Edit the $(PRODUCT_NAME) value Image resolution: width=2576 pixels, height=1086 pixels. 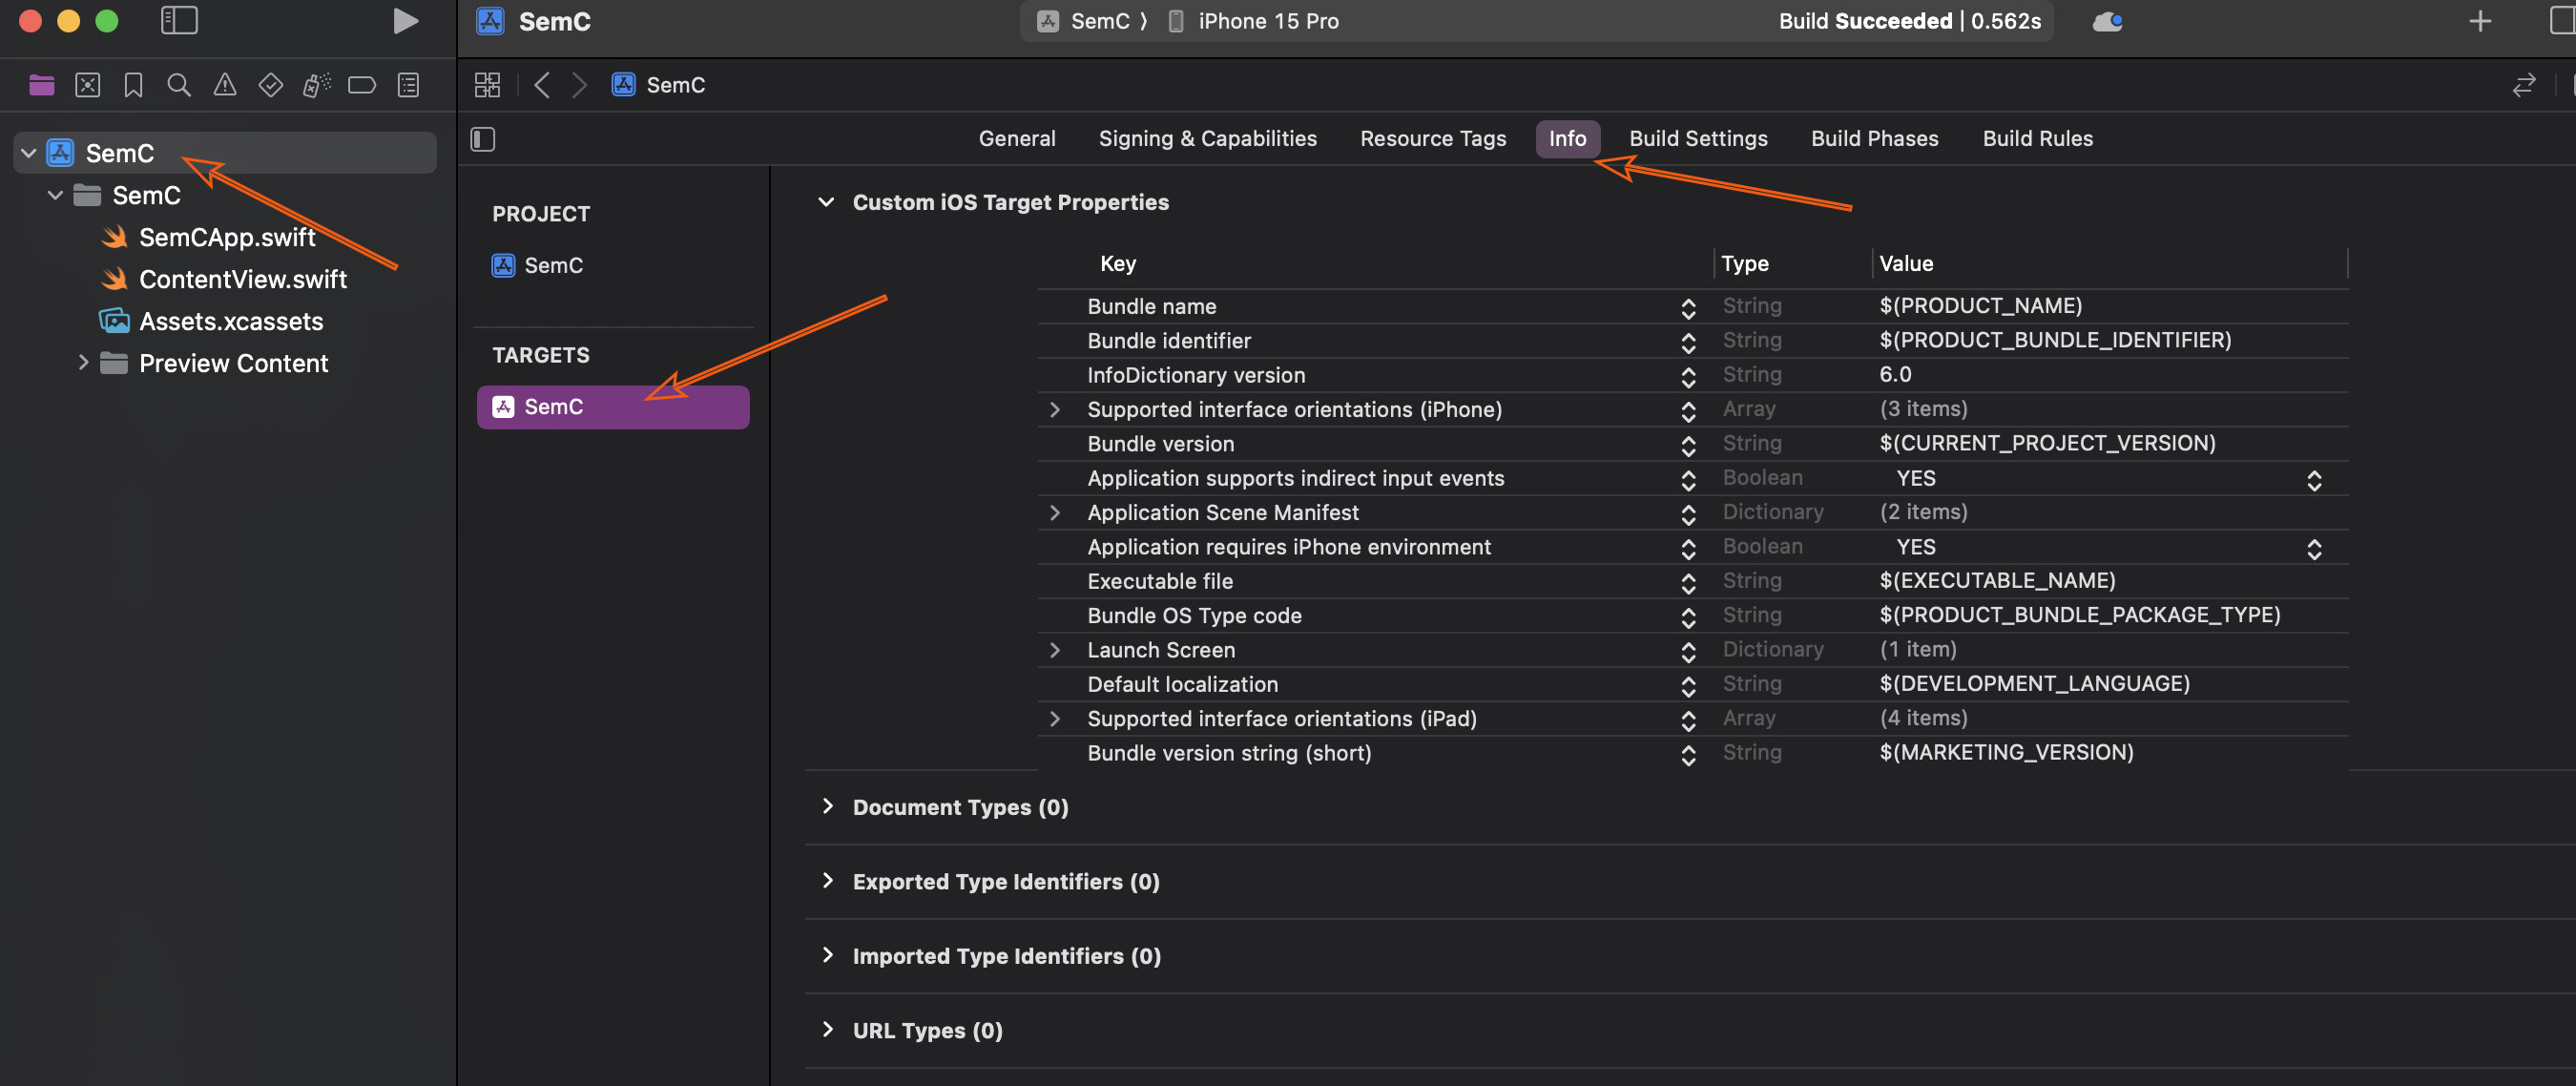click(x=1980, y=306)
